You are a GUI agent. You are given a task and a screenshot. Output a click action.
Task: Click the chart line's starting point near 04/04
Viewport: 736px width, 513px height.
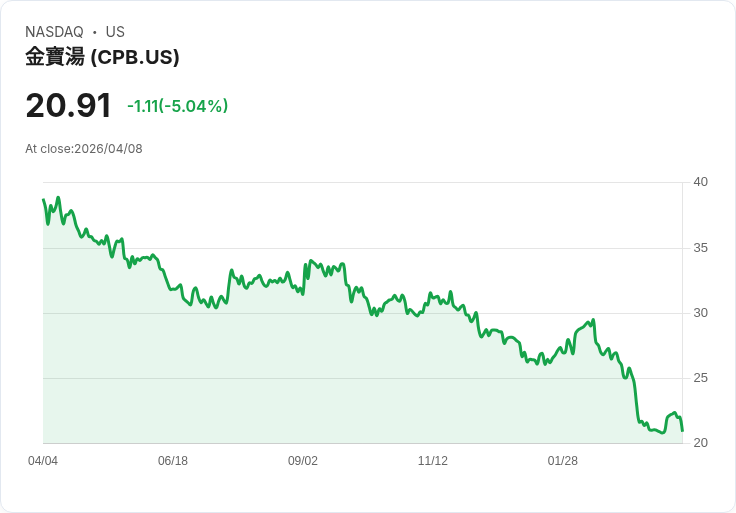(44, 200)
